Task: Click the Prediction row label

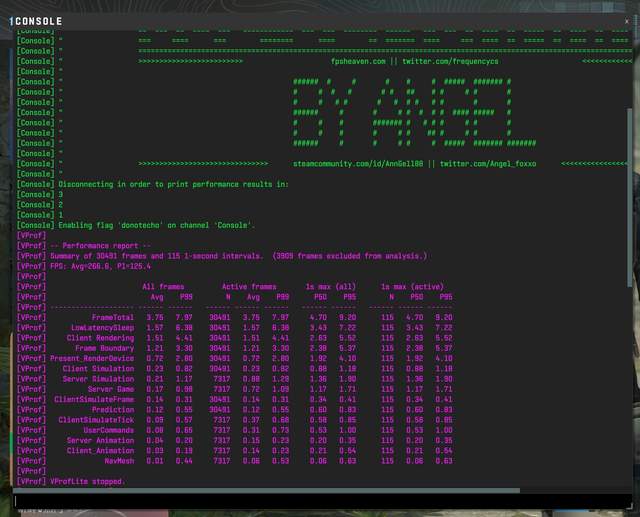Action: [x=113, y=410]
